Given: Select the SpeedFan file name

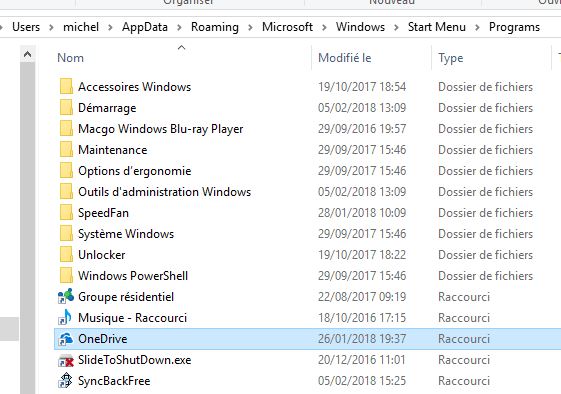Looking at the screenshot, I should tap(103, 213).
